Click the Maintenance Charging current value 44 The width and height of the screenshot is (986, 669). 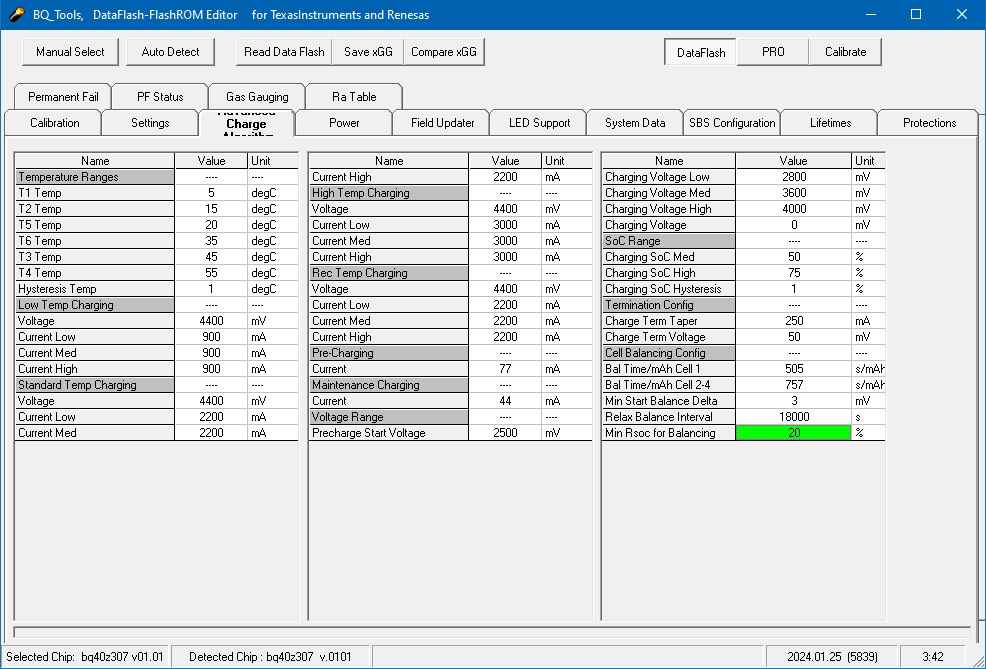pos(505,401)
